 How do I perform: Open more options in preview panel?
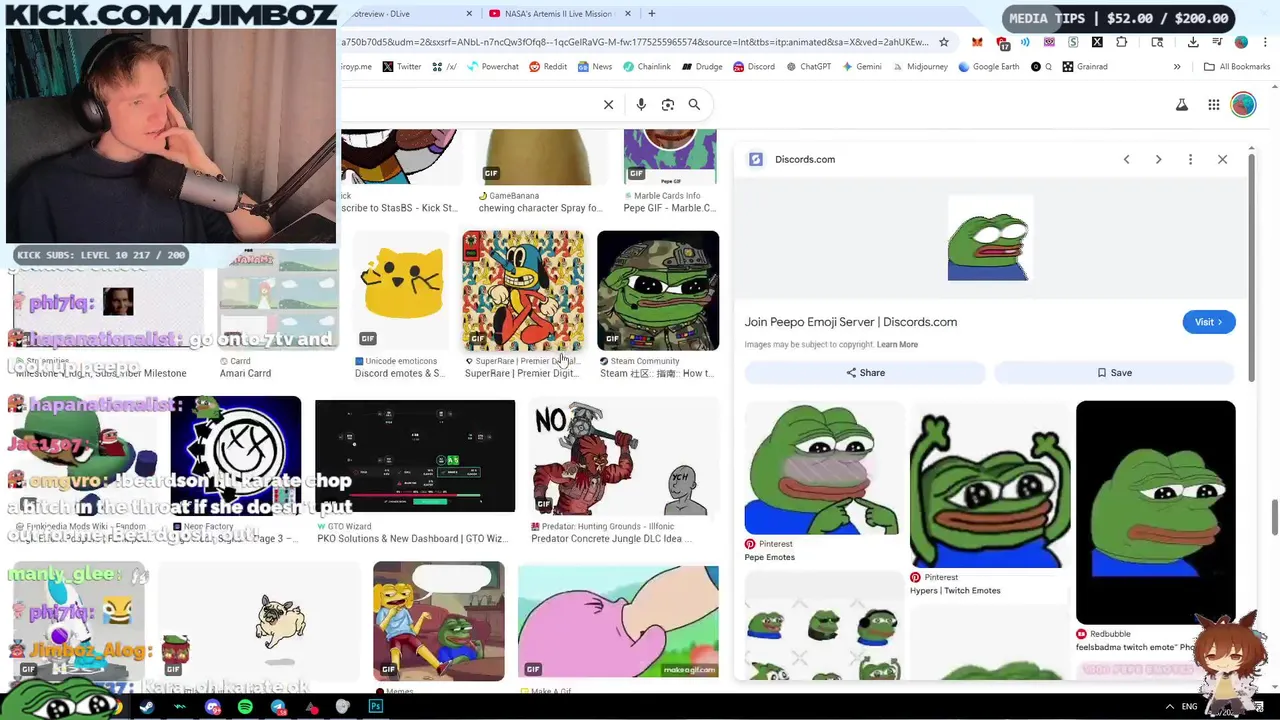[1190, 160]
